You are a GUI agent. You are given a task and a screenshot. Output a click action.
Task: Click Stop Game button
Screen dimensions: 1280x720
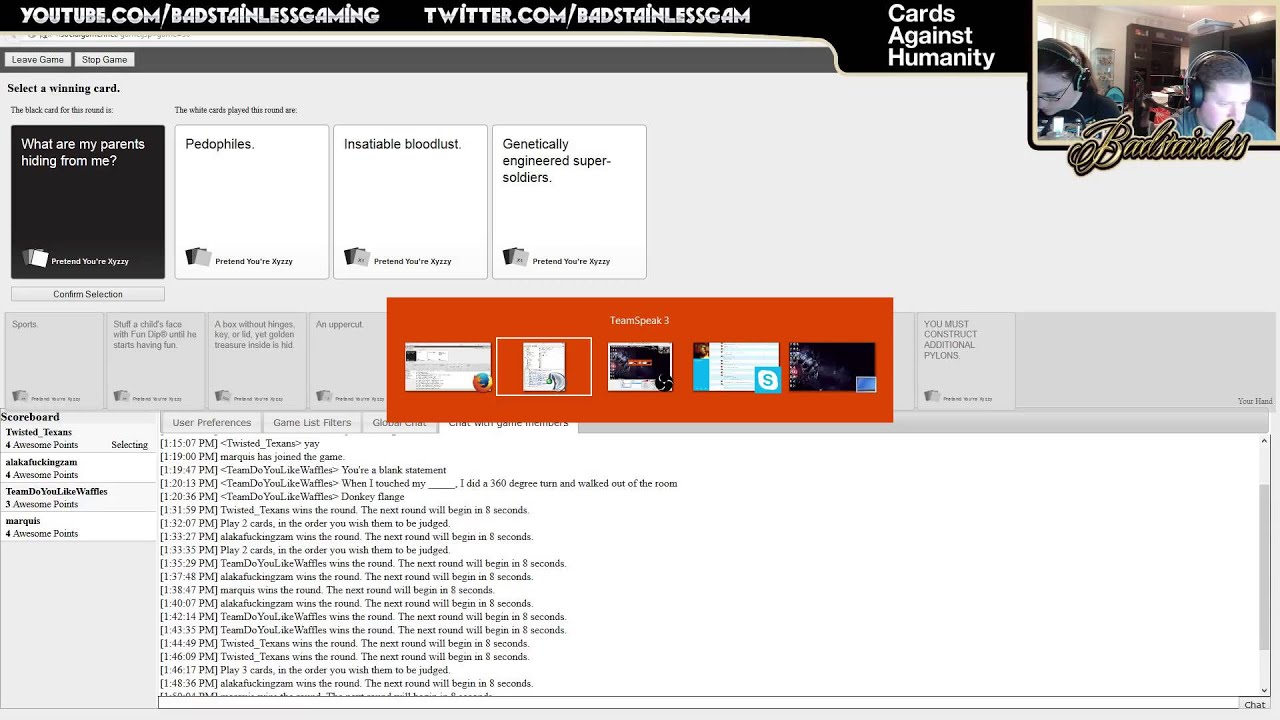[104, 60]
